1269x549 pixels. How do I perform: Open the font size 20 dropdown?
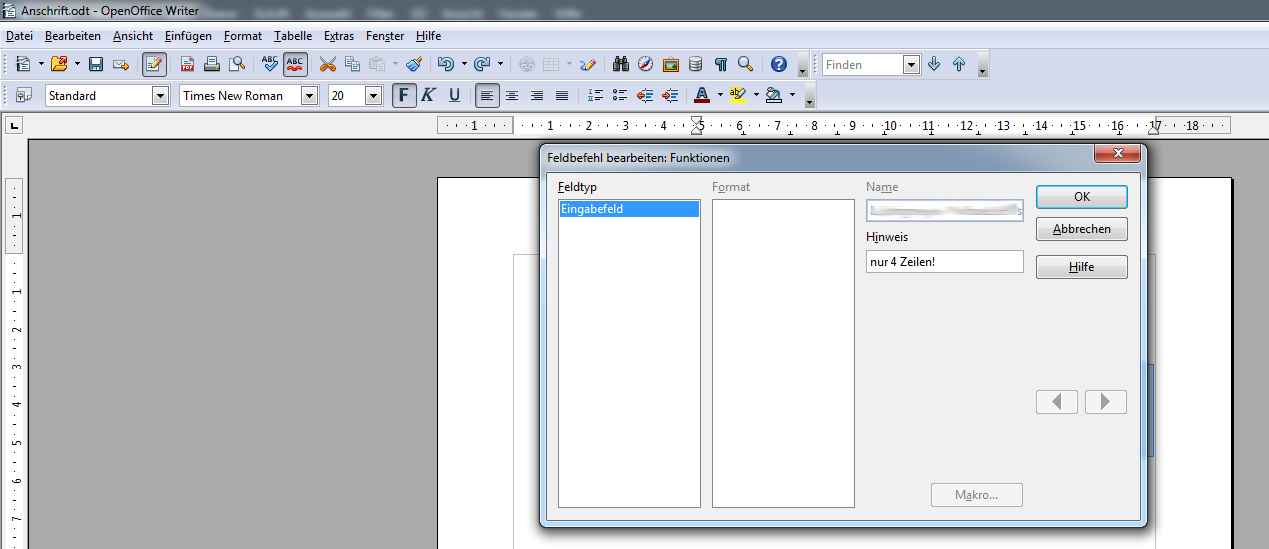(x=374, y=96)
